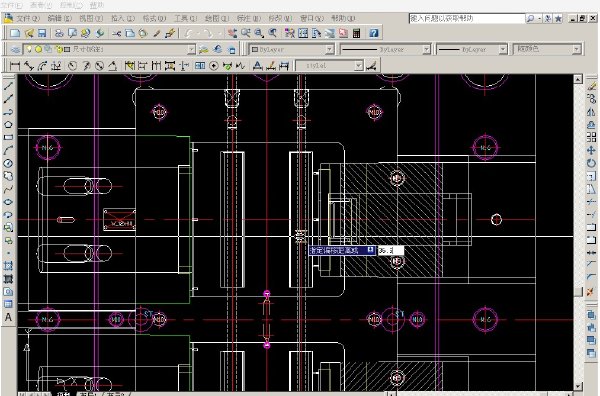Click the vertical scrollbar up arrow
Image resolution: width=600 pixels, height=396 pixels.
578,79
